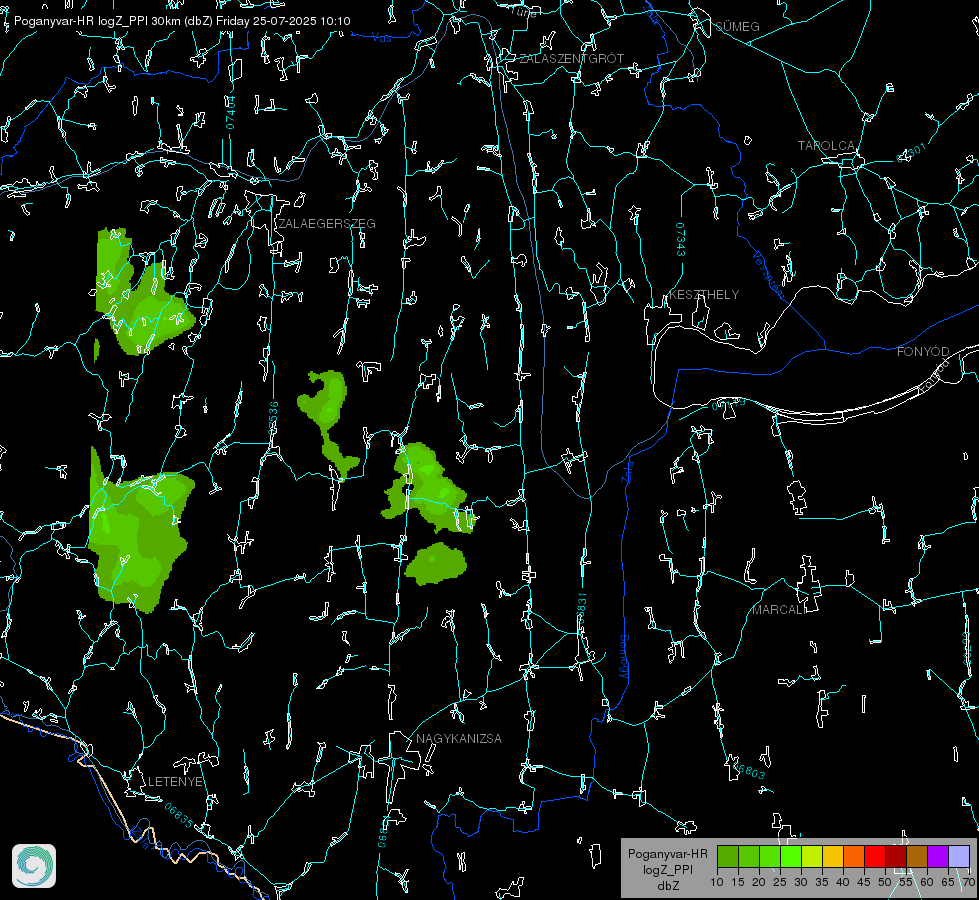Screen dimensions: 979x900
Task: Click the 06835 road number label
Action: pos(179,815)
